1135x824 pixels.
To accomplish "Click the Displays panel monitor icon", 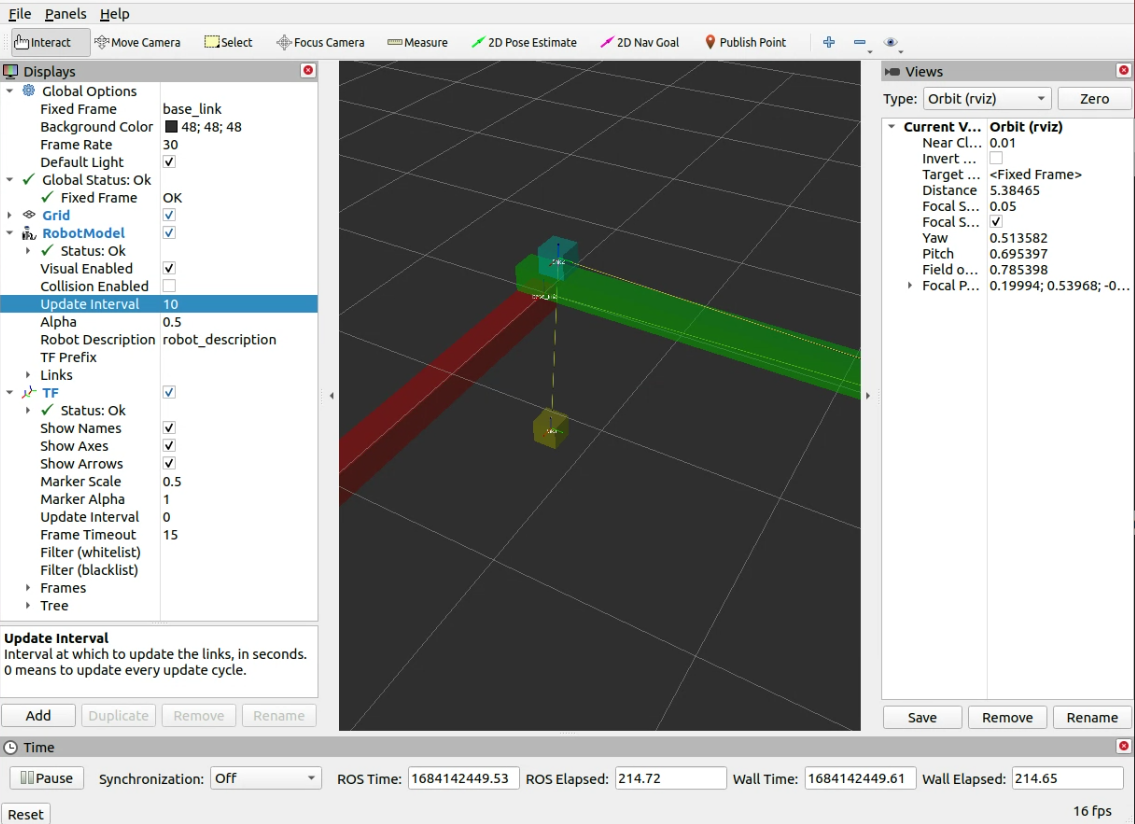I will click(11, 71).
